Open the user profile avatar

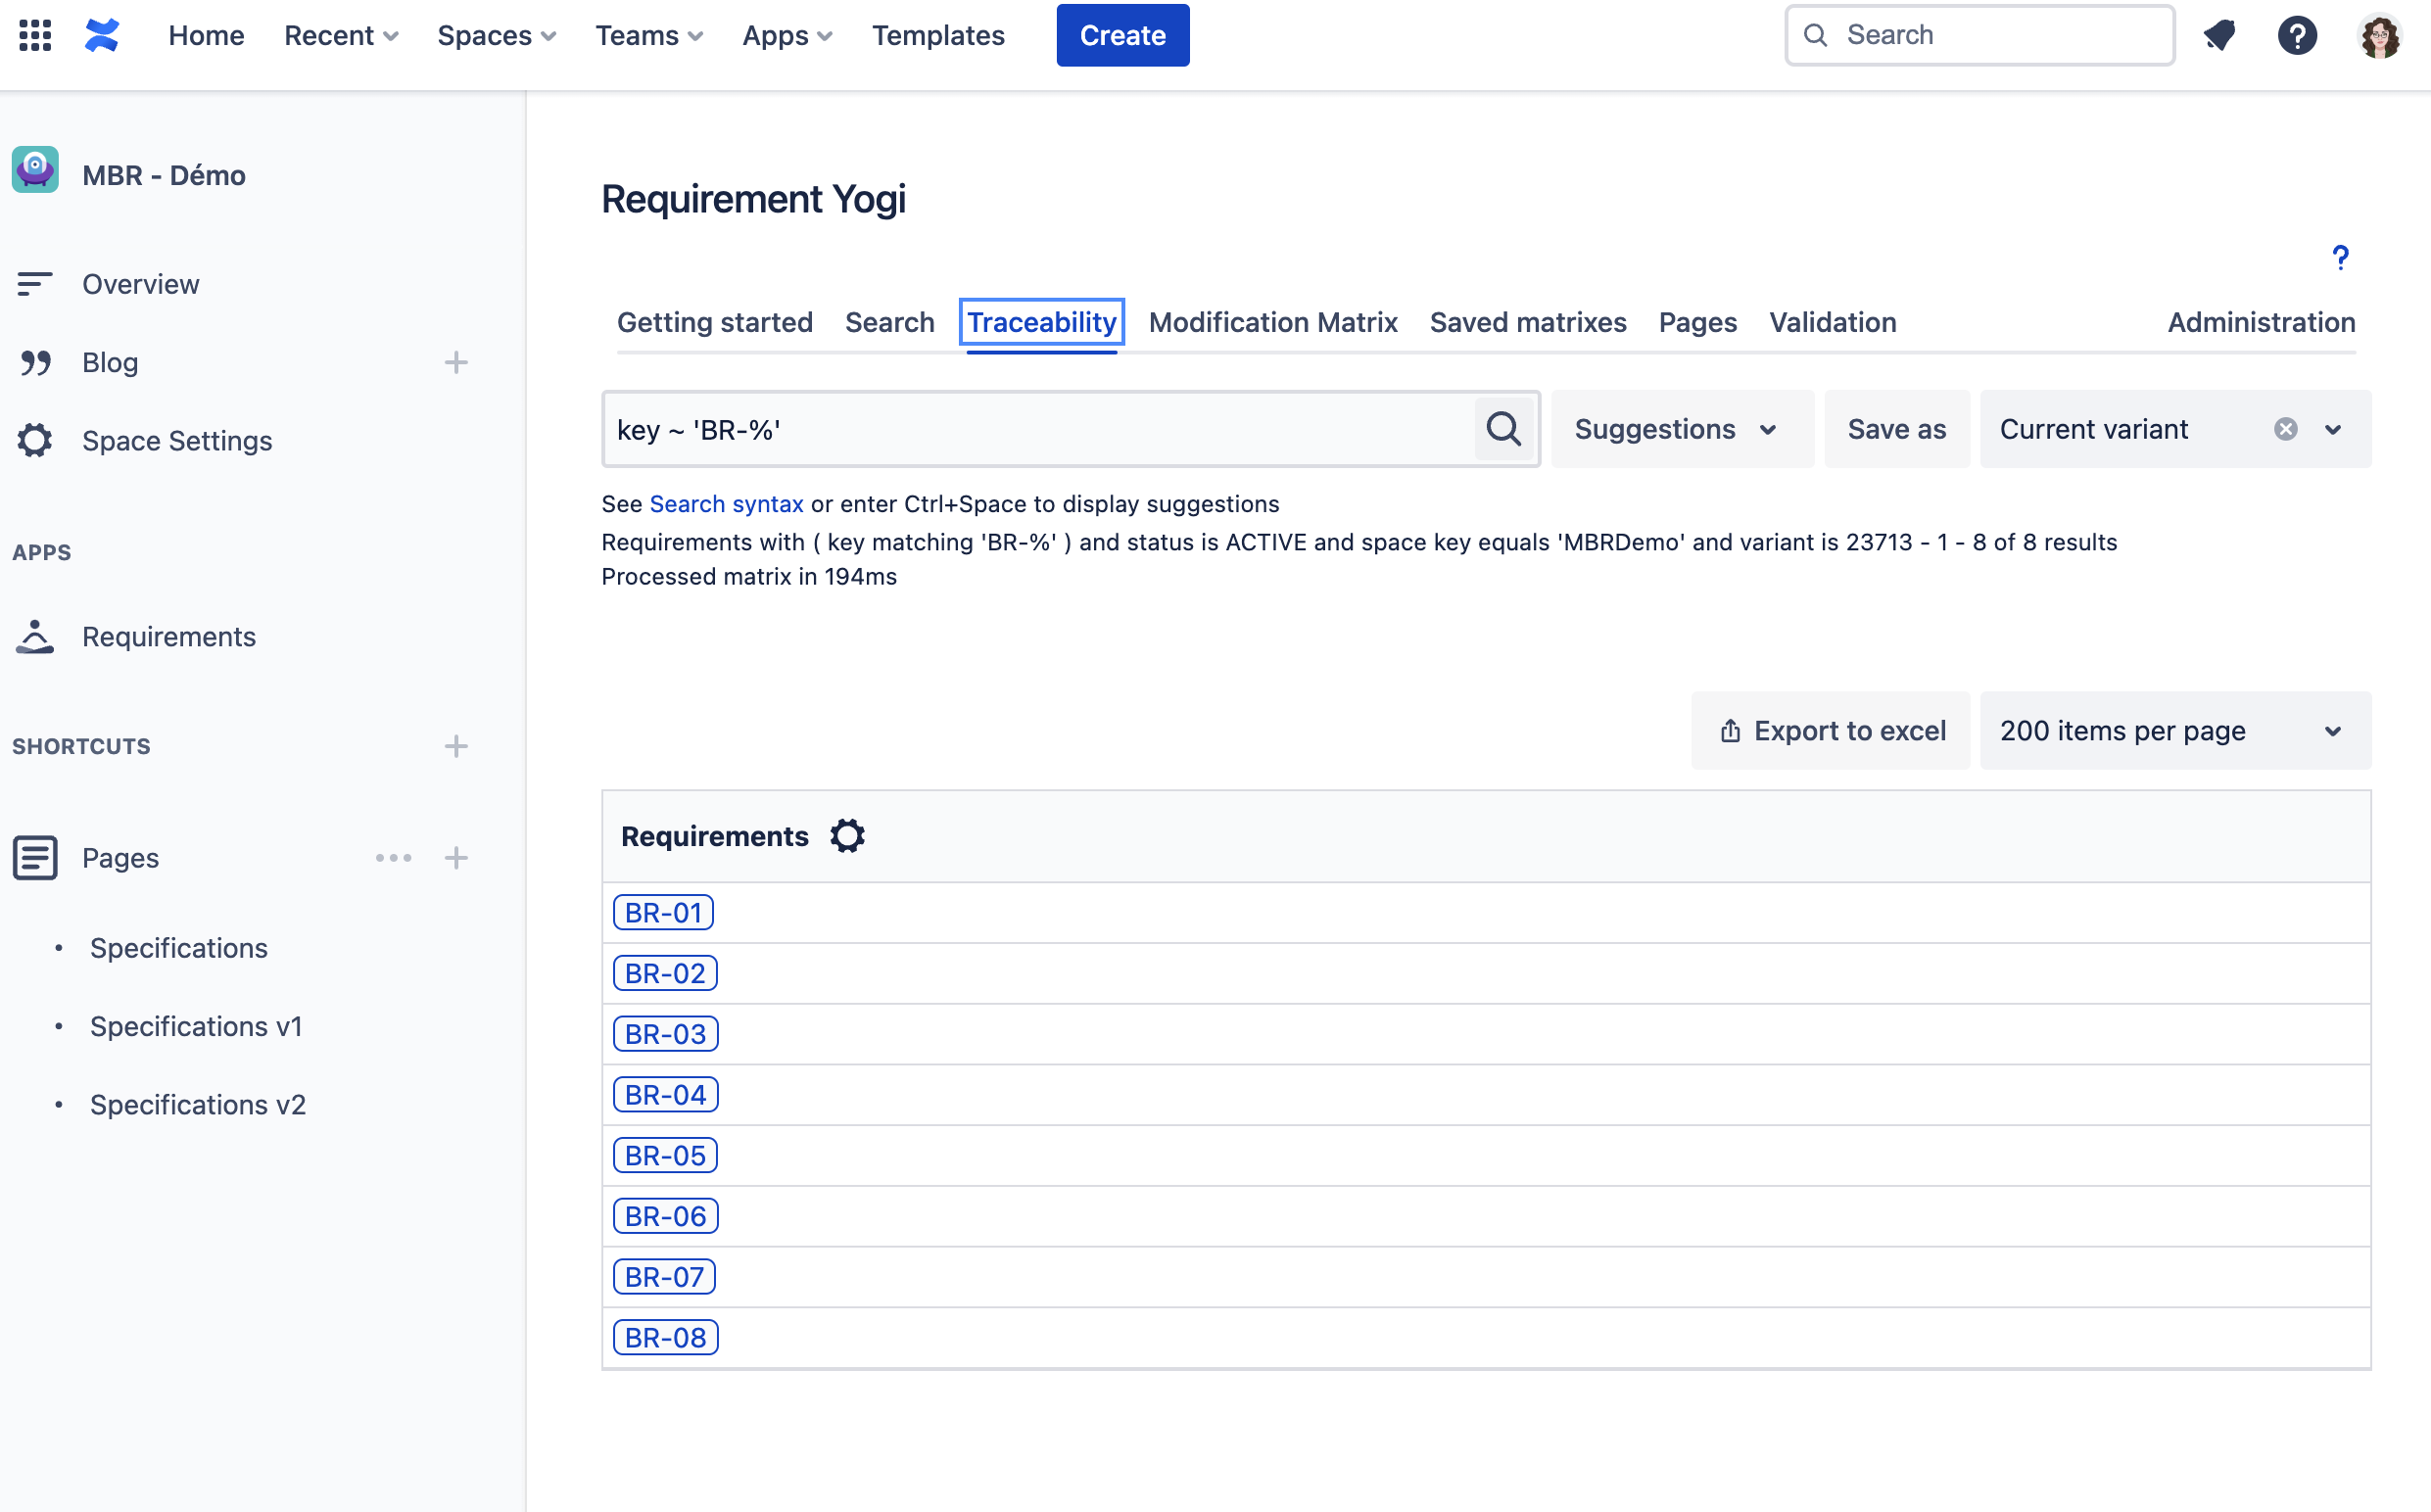2379,35
